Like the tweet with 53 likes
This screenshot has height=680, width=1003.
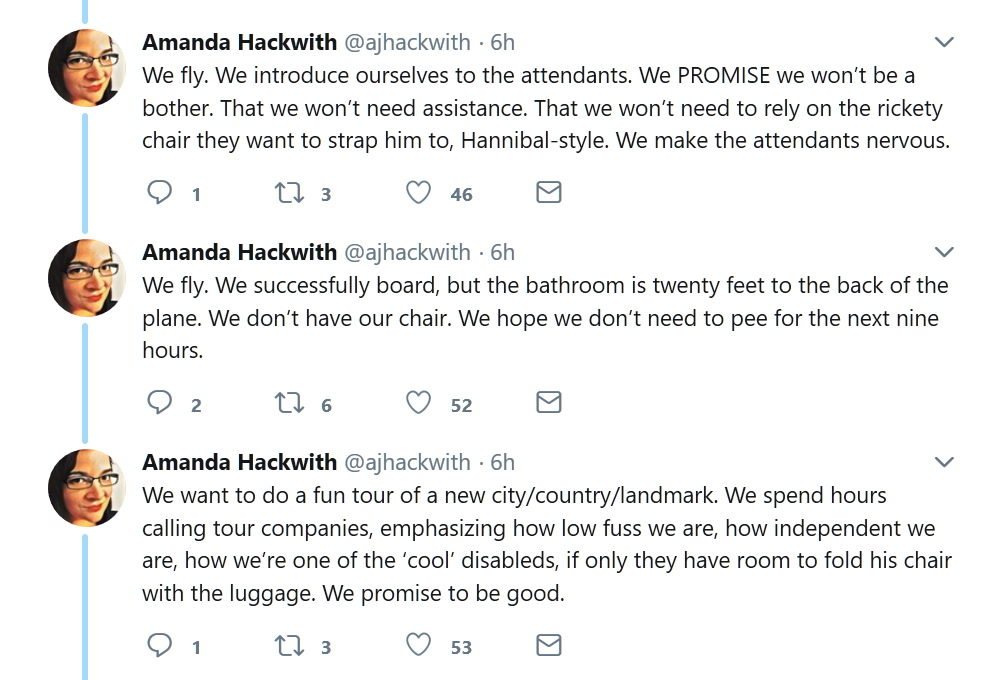pos(418,646)
